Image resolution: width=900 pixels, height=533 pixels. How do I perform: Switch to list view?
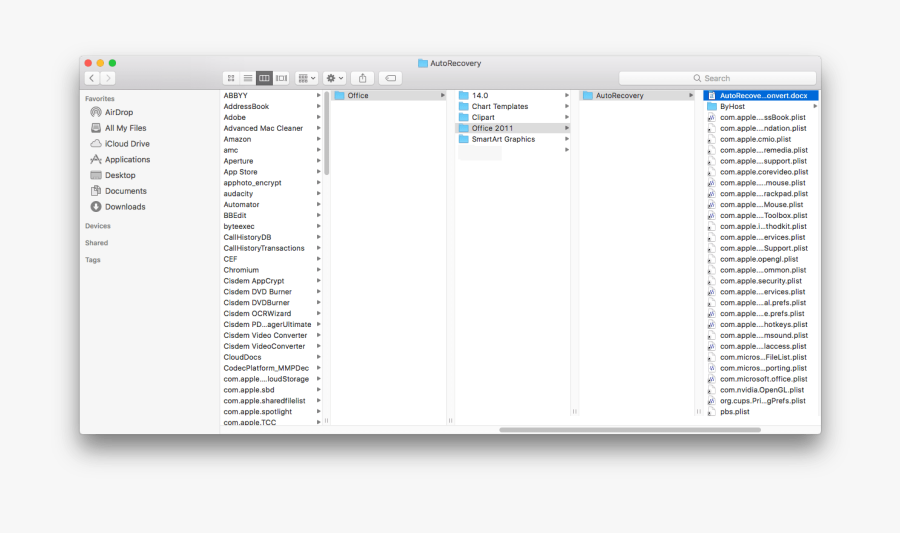coord(247,78)
